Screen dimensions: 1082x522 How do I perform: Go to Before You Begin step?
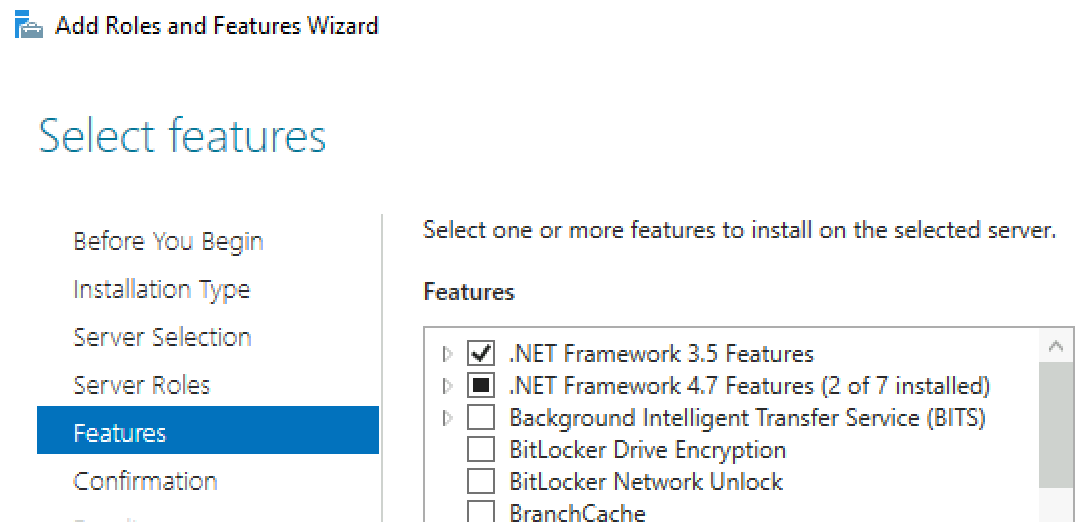[168, 242]
